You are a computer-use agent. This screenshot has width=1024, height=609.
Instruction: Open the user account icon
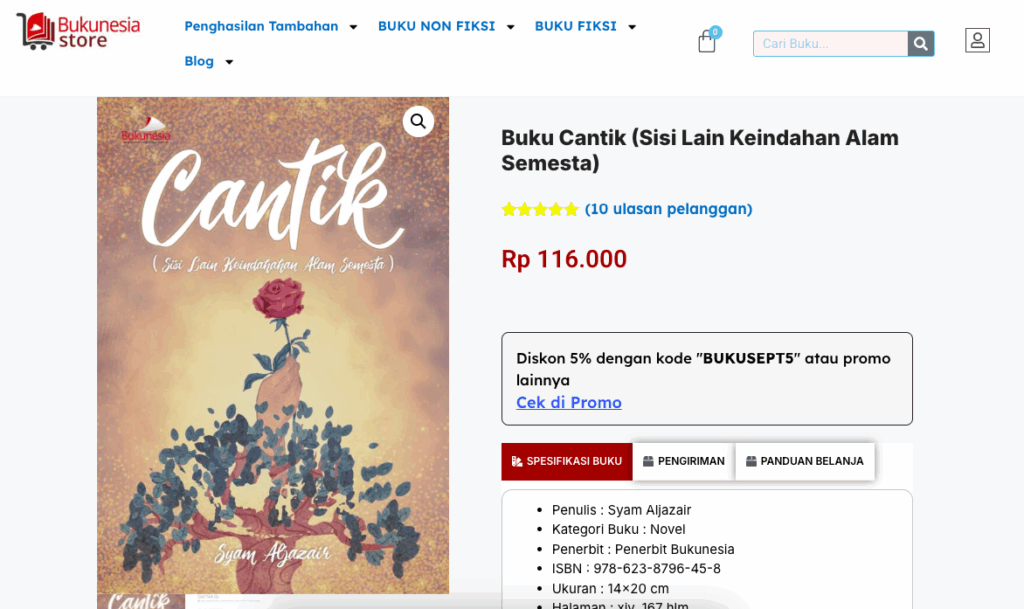[x=977, y=40]
